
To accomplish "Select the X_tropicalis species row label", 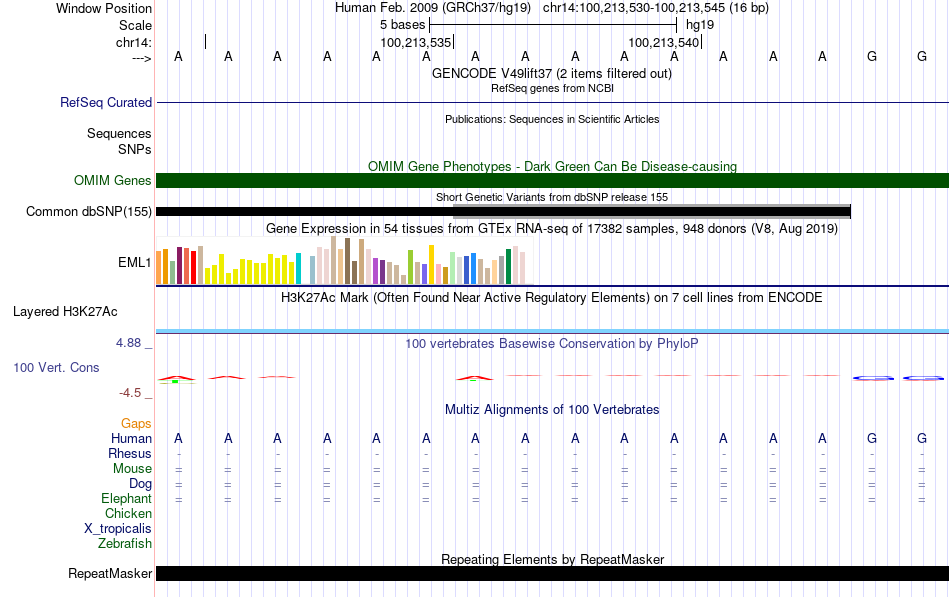I will (118, 529).
